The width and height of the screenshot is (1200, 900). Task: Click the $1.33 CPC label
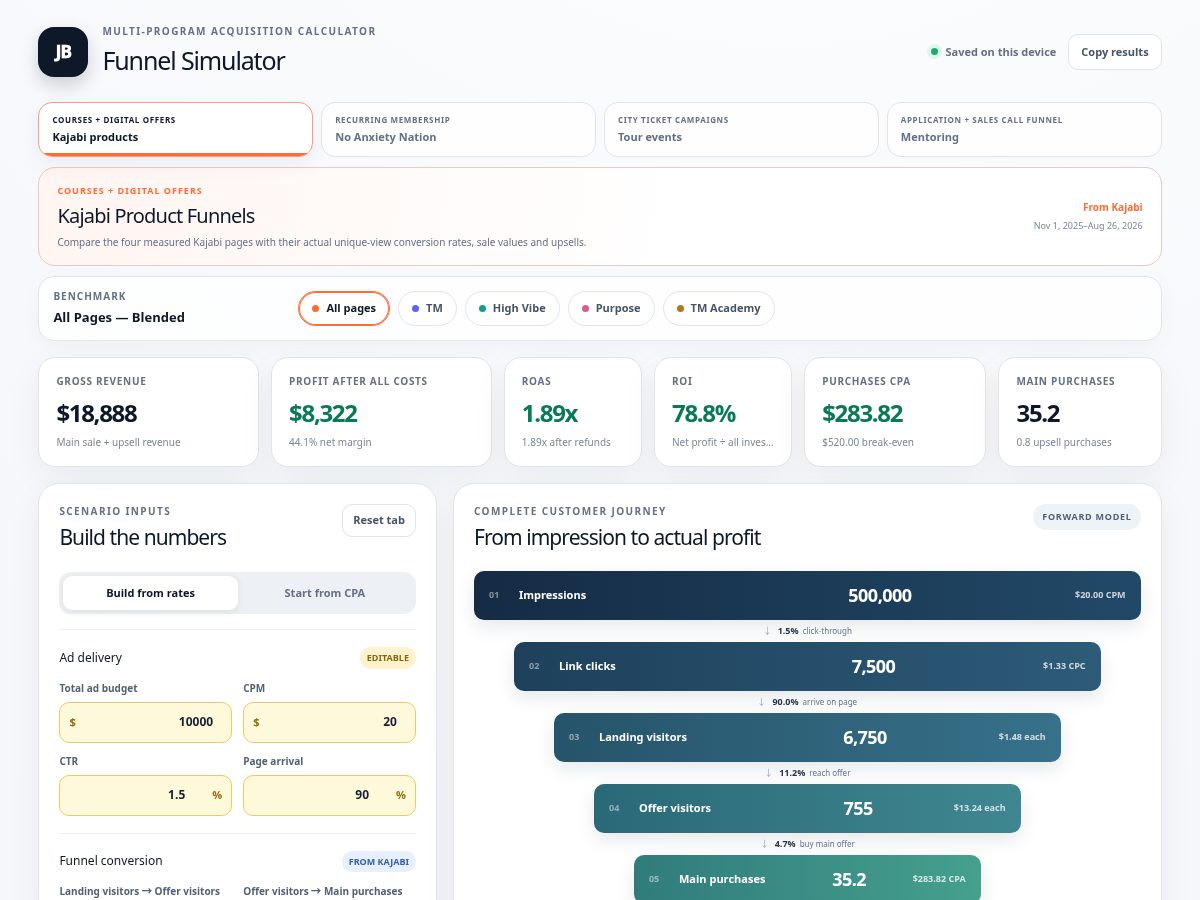[x=1064, y=666]
